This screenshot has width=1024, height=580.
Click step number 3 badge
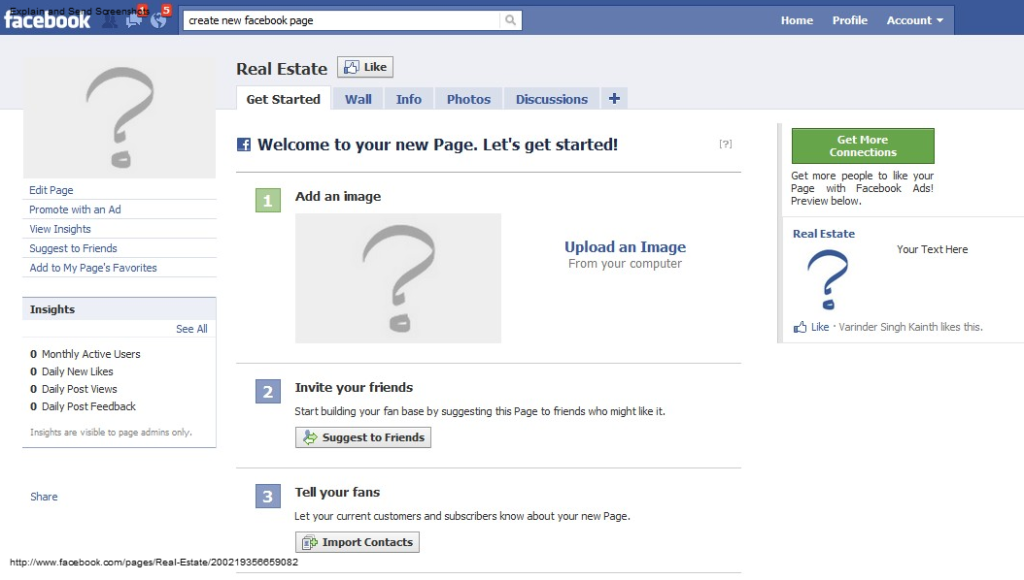coord(268,496)
